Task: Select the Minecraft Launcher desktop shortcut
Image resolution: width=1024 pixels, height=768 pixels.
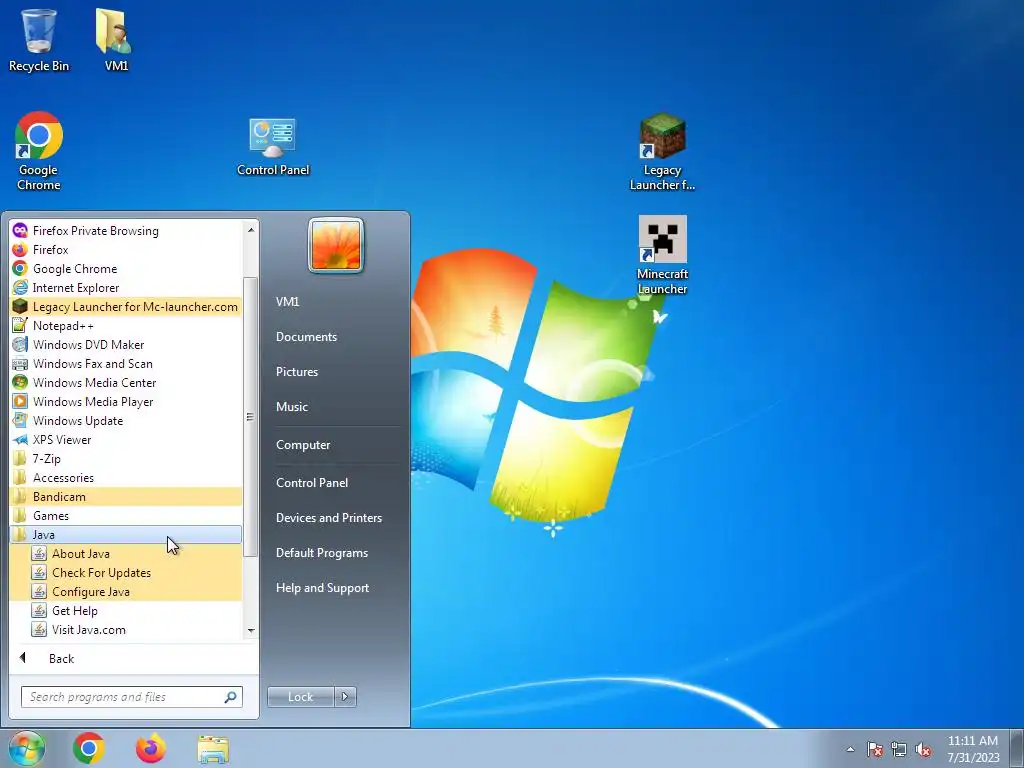Action: point(662,255)
